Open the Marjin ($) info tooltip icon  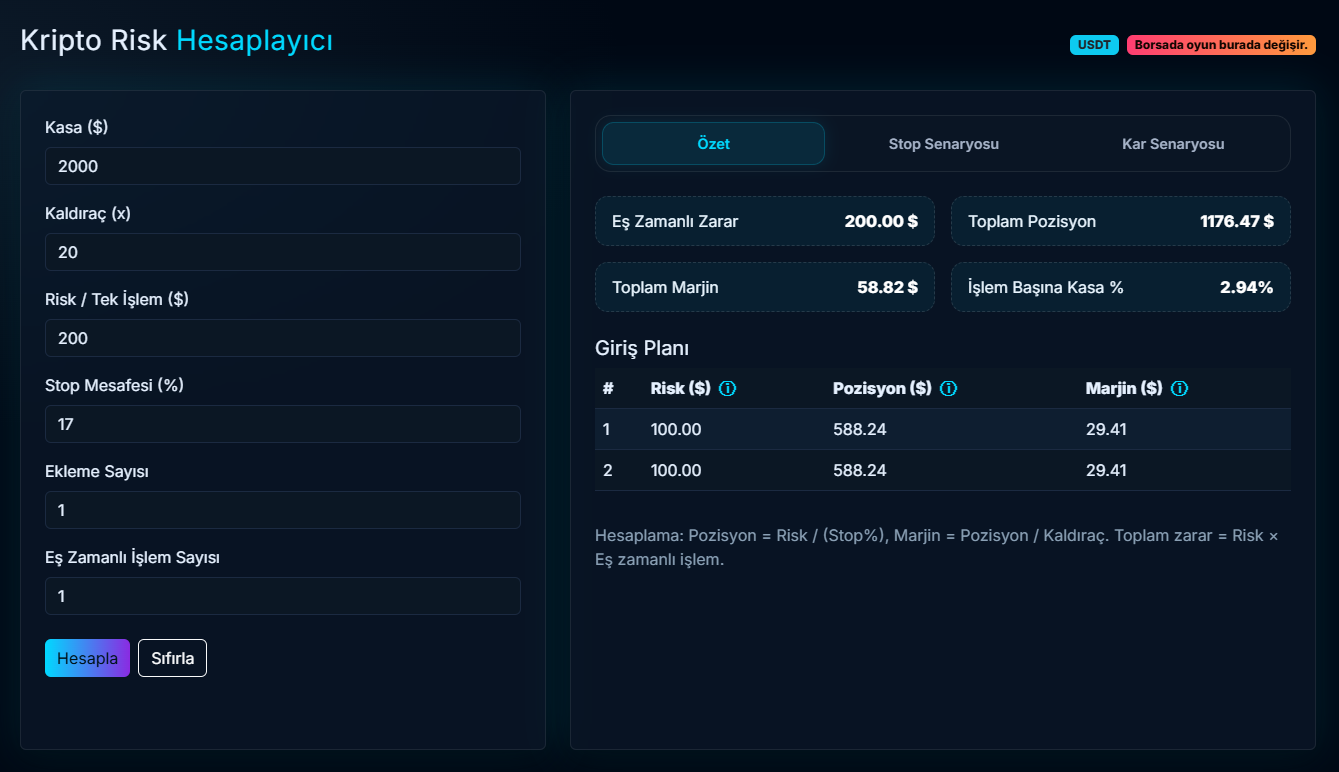pos(1179,388)
